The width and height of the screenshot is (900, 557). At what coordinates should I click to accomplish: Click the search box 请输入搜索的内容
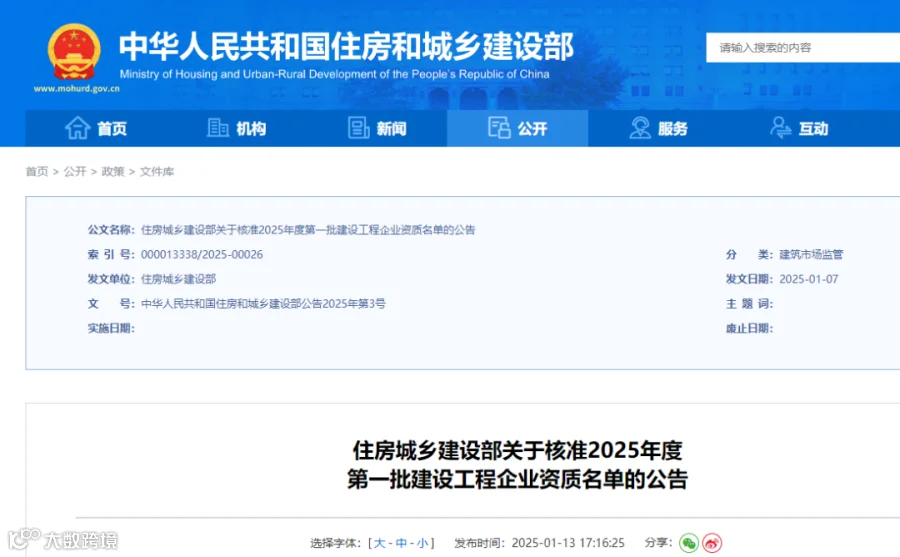point(803,48)
